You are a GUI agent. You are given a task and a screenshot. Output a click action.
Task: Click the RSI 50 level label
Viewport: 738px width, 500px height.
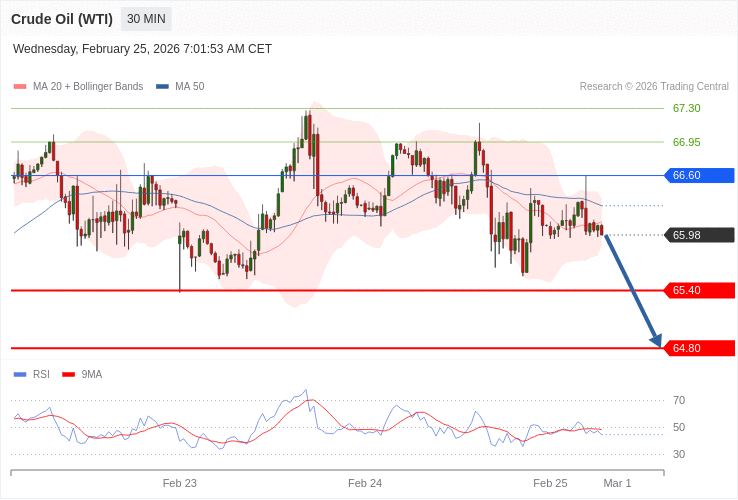[x=679, y=427]
